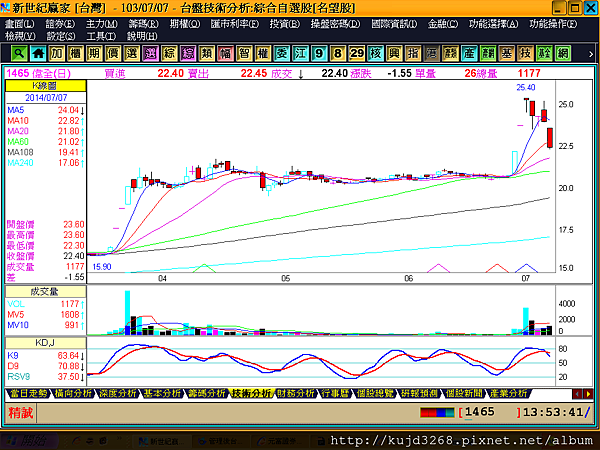Click the tab scroll right arrow
The height and width of the screenshot is (450, 600).
[x=588, y=394]
